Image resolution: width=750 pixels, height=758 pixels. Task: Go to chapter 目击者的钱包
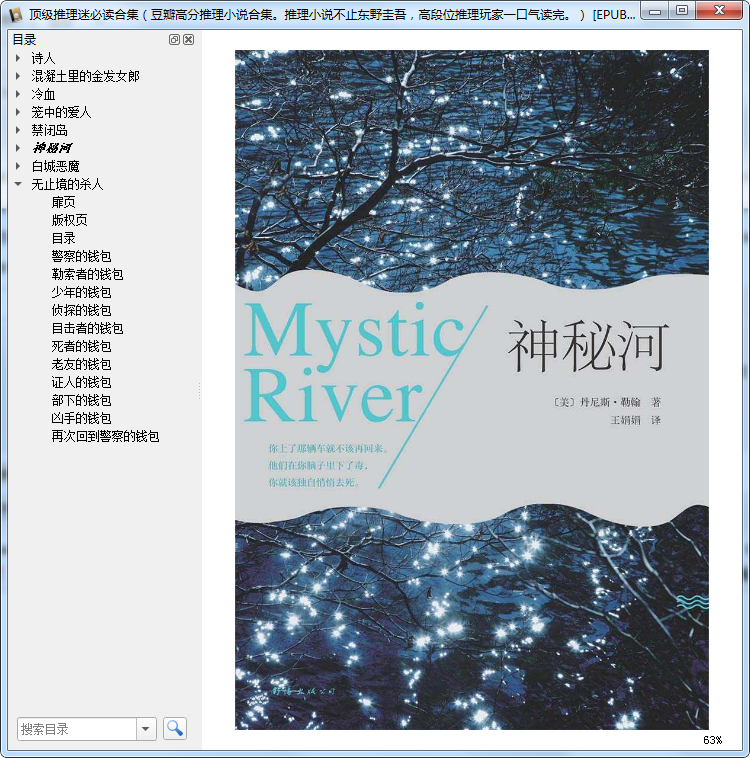(88, 328)
